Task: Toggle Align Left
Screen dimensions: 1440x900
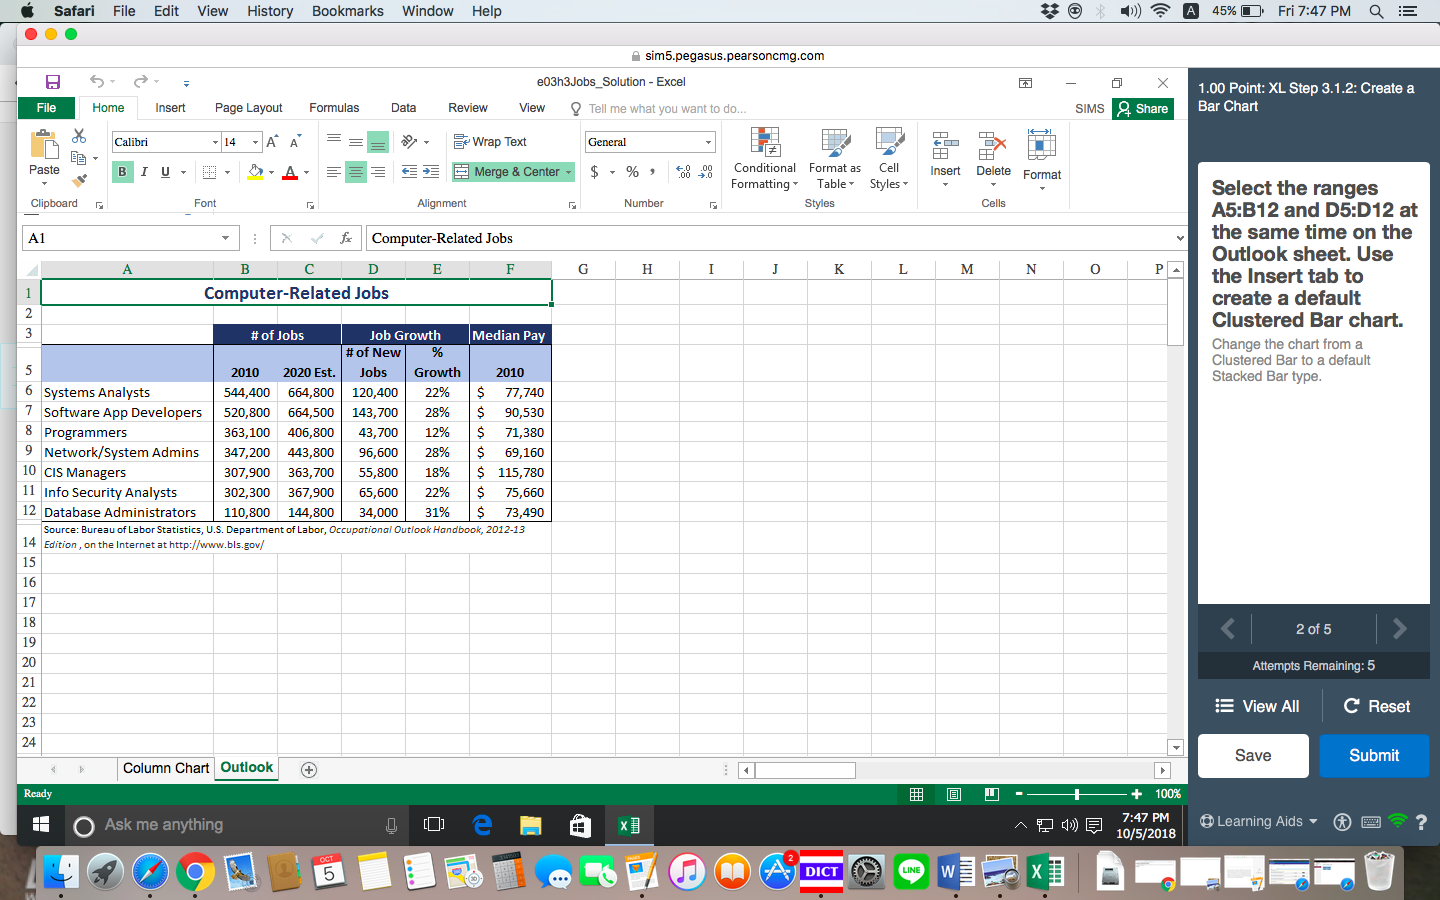Action: (x=334, y=172)
